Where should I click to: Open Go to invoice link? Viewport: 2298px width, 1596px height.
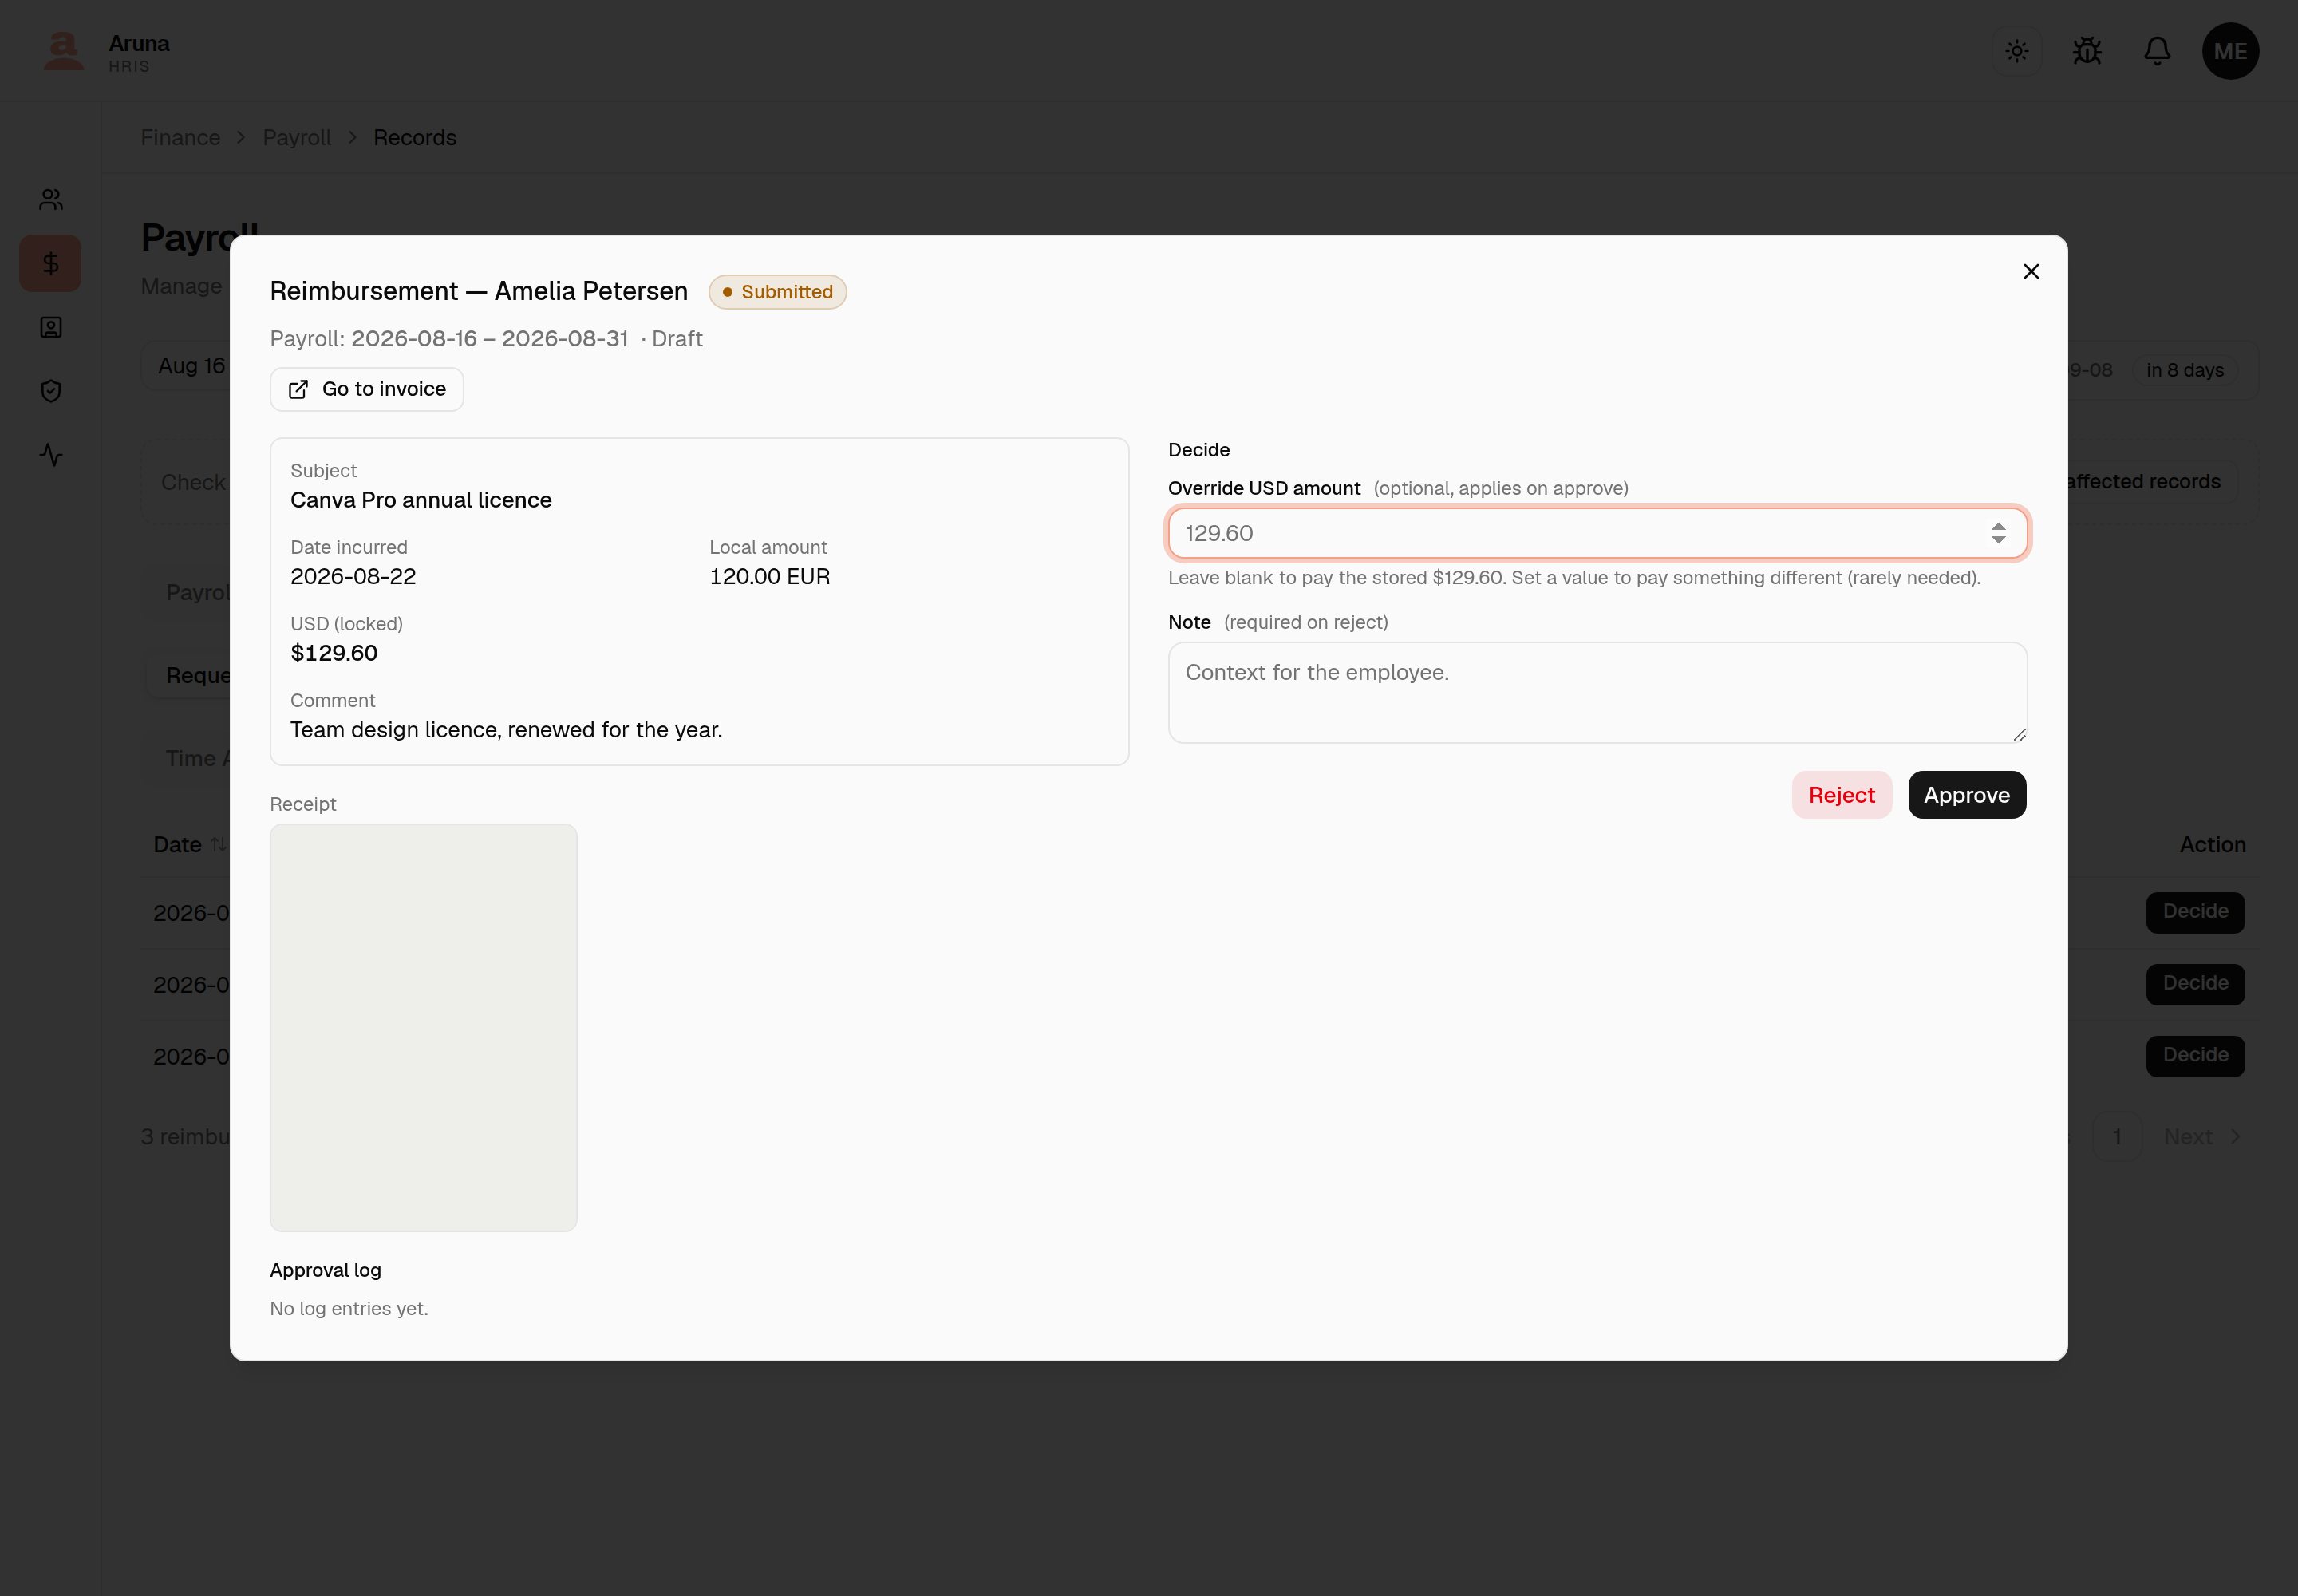[367, 389]
